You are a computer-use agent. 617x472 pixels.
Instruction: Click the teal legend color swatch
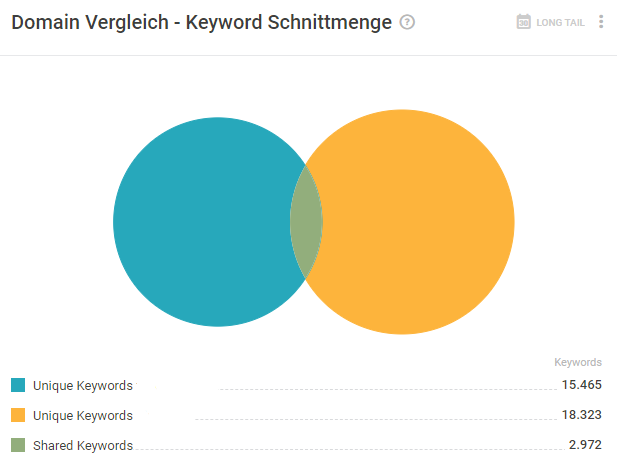[x=18, y=385]
